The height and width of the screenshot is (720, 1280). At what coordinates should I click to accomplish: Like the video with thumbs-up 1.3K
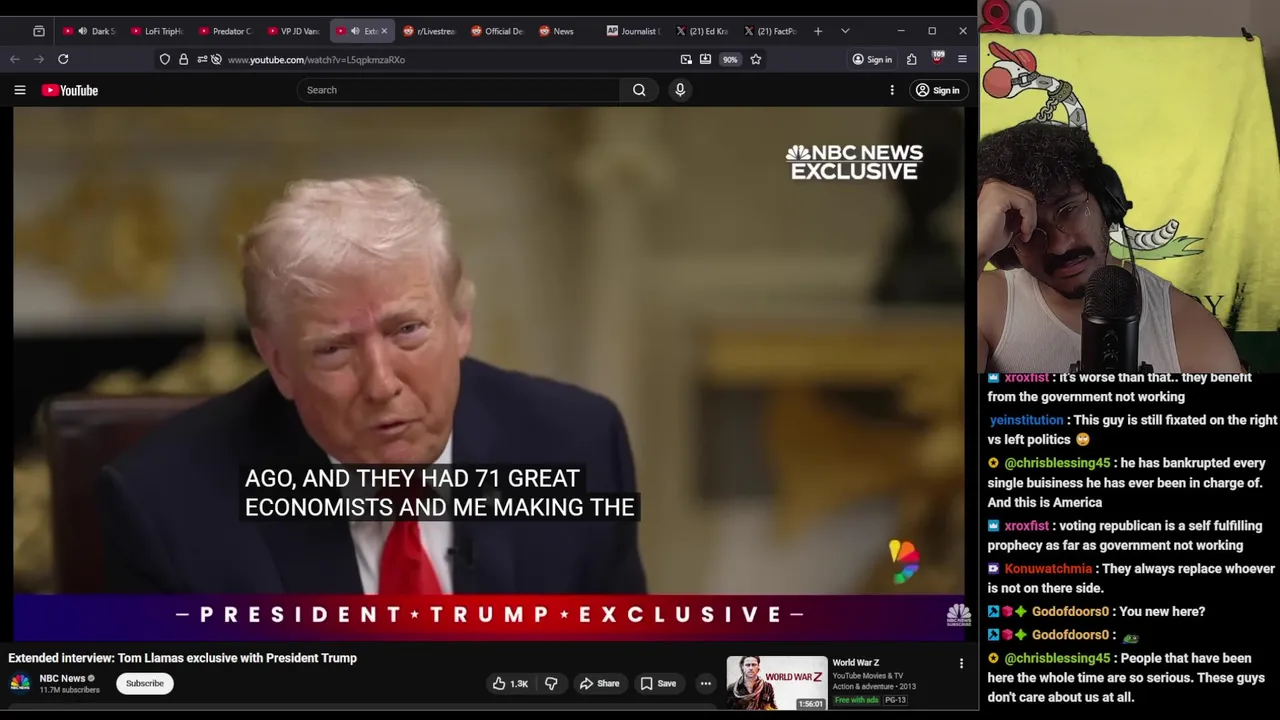point(510,683)
